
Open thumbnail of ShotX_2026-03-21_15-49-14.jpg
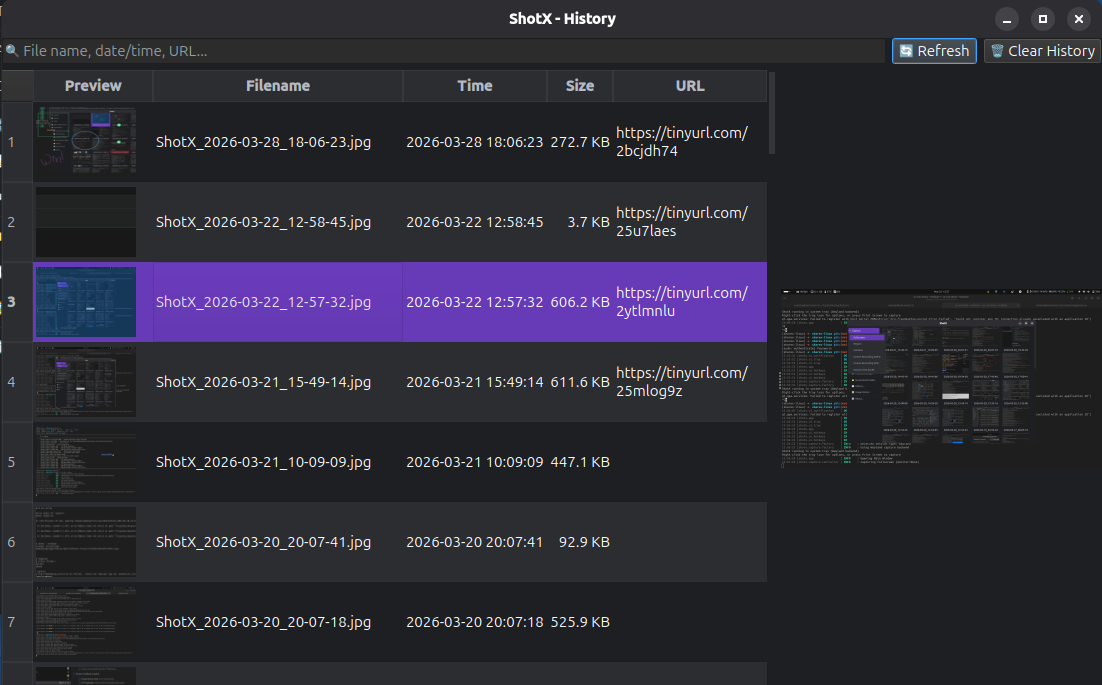point(86,381)
